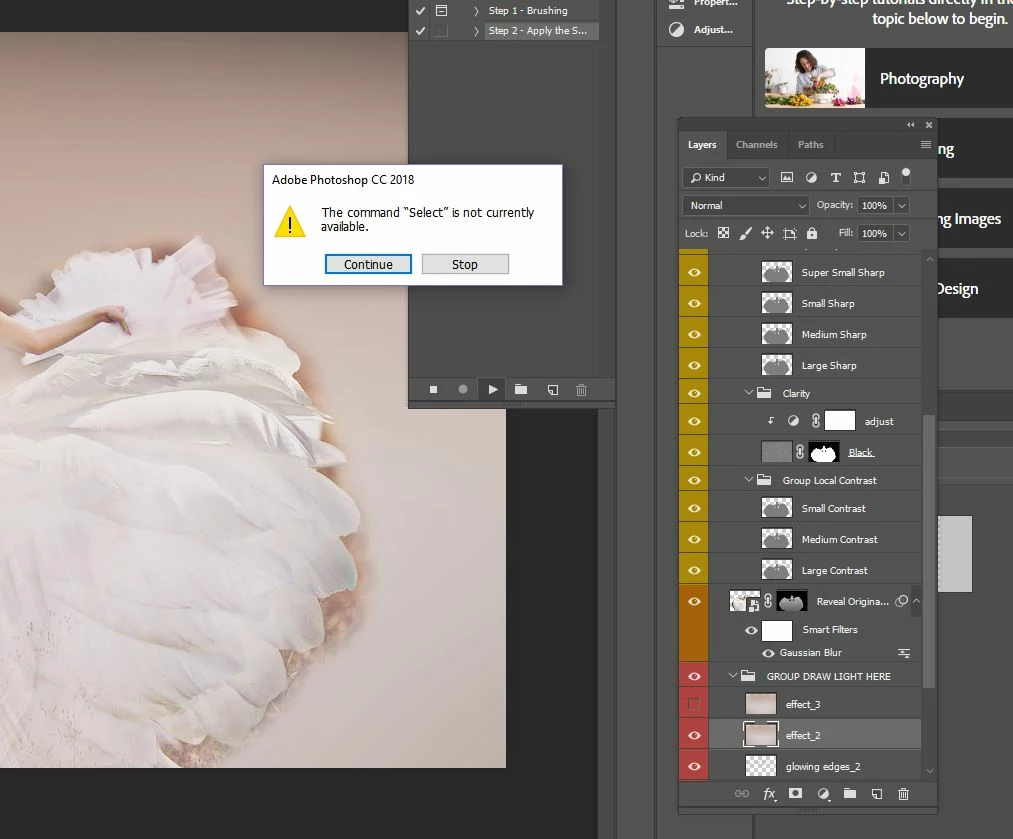Click Continue in the Photoshop warning dialog
This screenshot has height=839, width=1013.
(368, 264)
